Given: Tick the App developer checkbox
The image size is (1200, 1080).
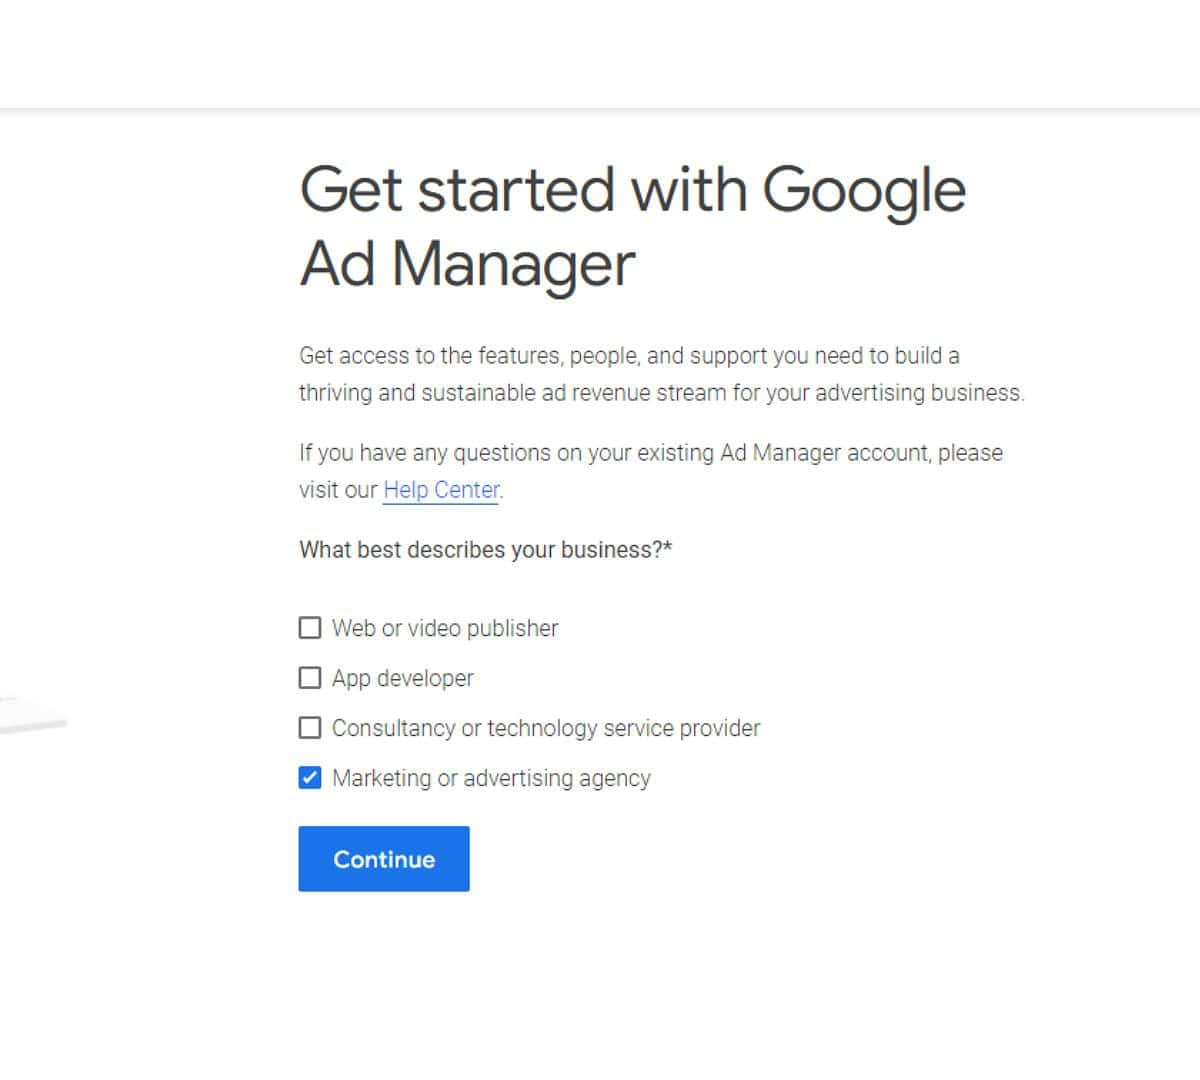Looking at the screenshot, I should click(x=310, y=678).
